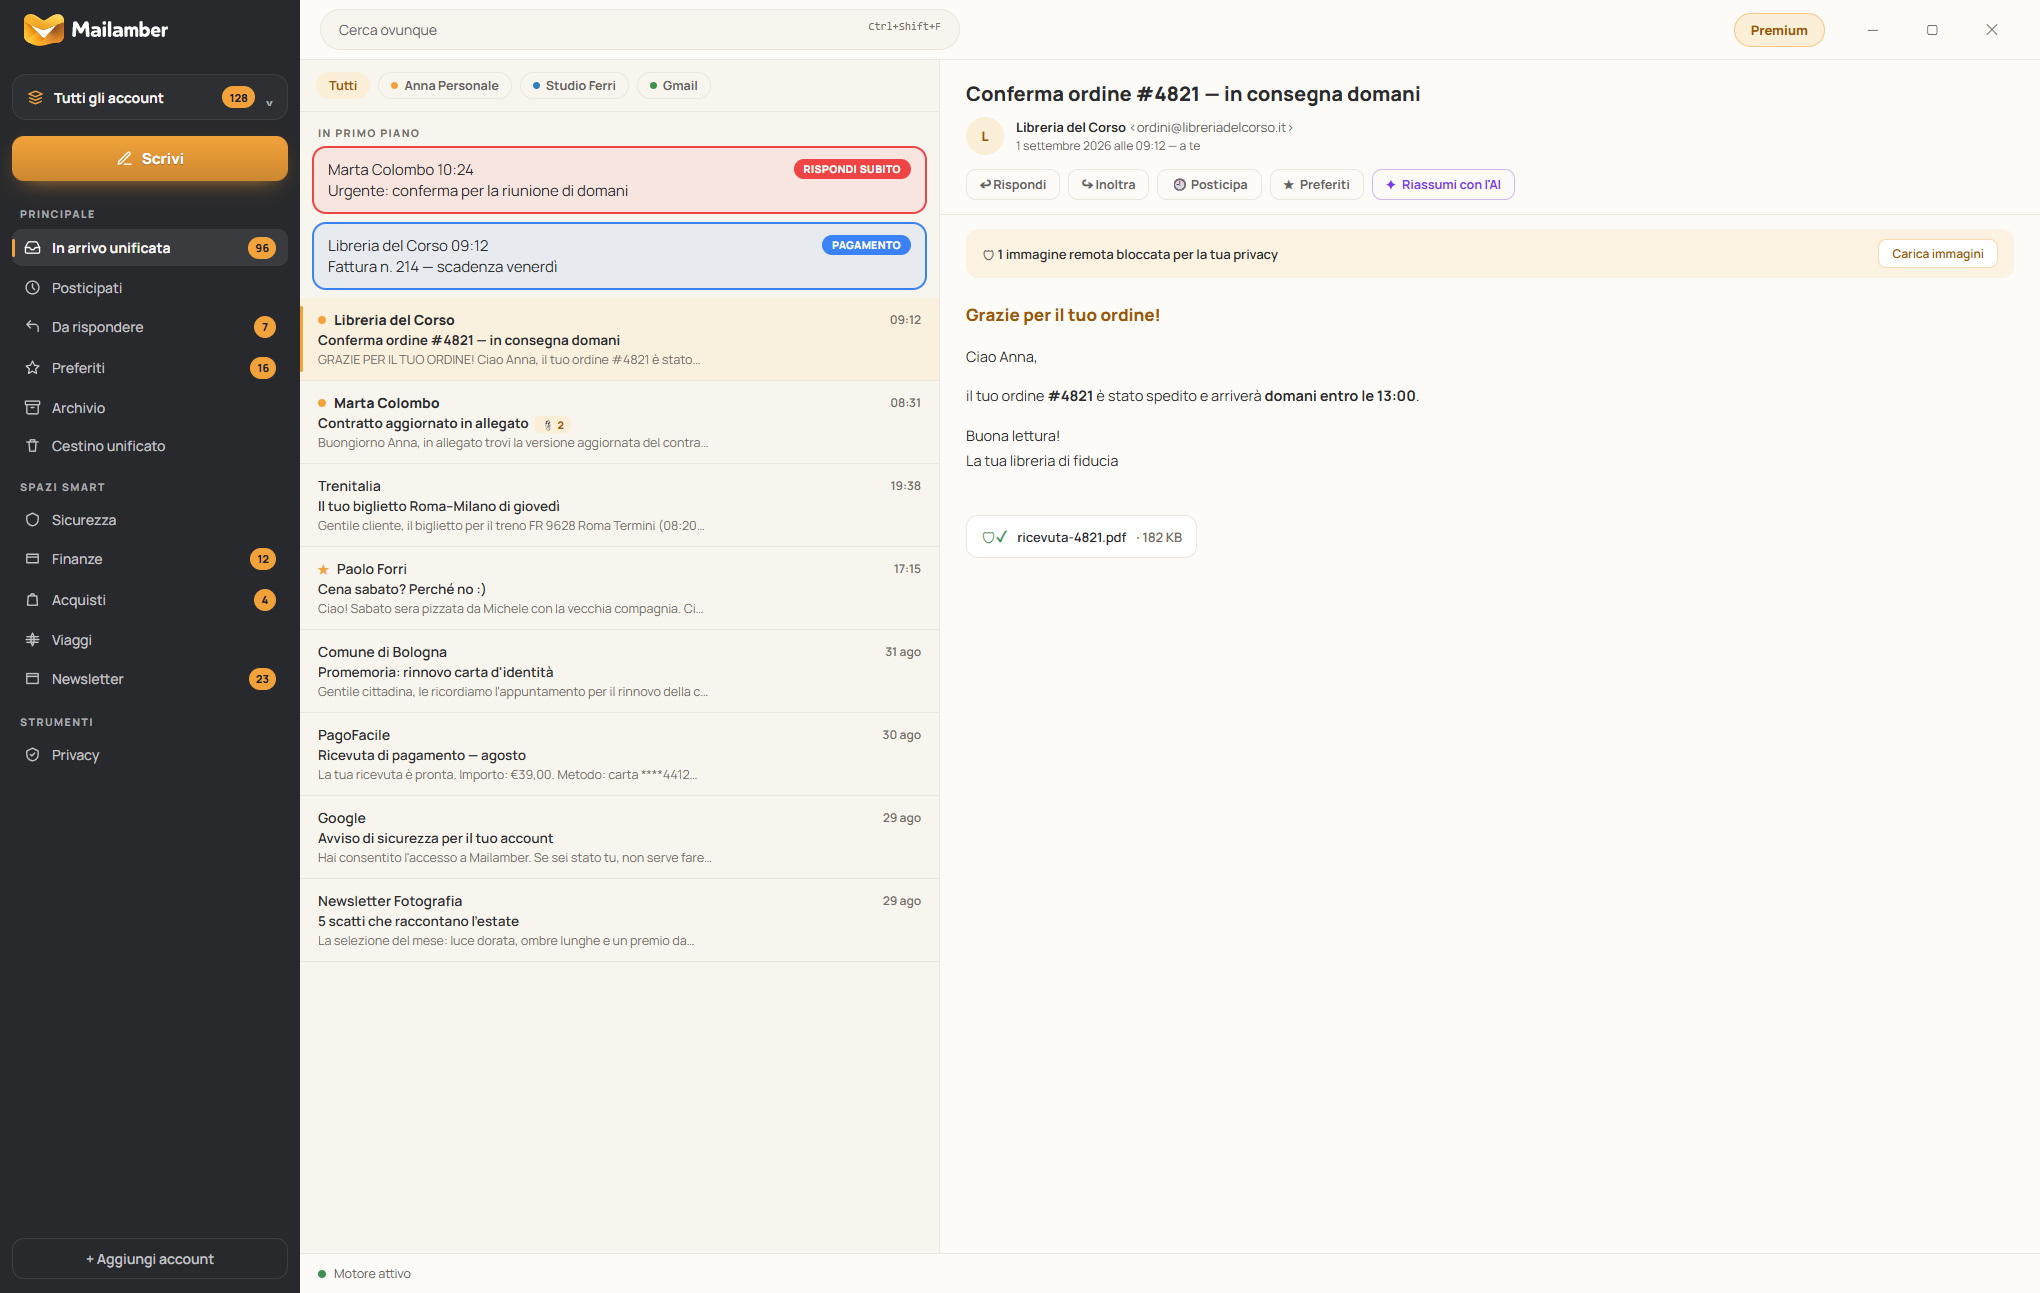Open the RISPONDI SUBITO card from Marta Colombo
This screenshot has height=1293, width=2040.
(619, 180)
